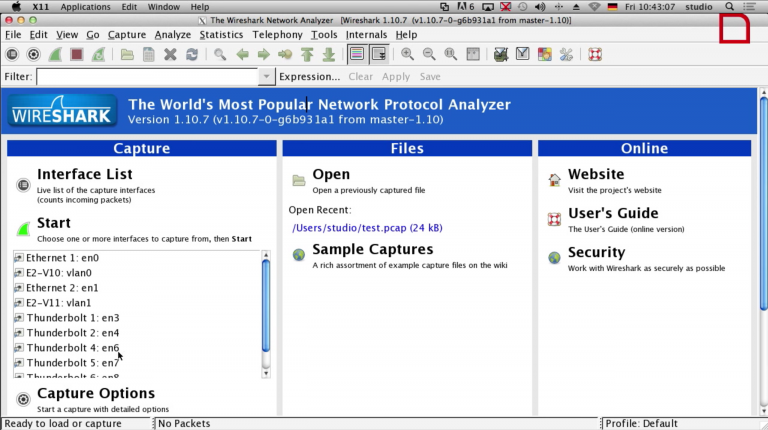
Task: Expand the Filter history dropdown arrow
Action: pyautogui.click(x=266, y=77)
